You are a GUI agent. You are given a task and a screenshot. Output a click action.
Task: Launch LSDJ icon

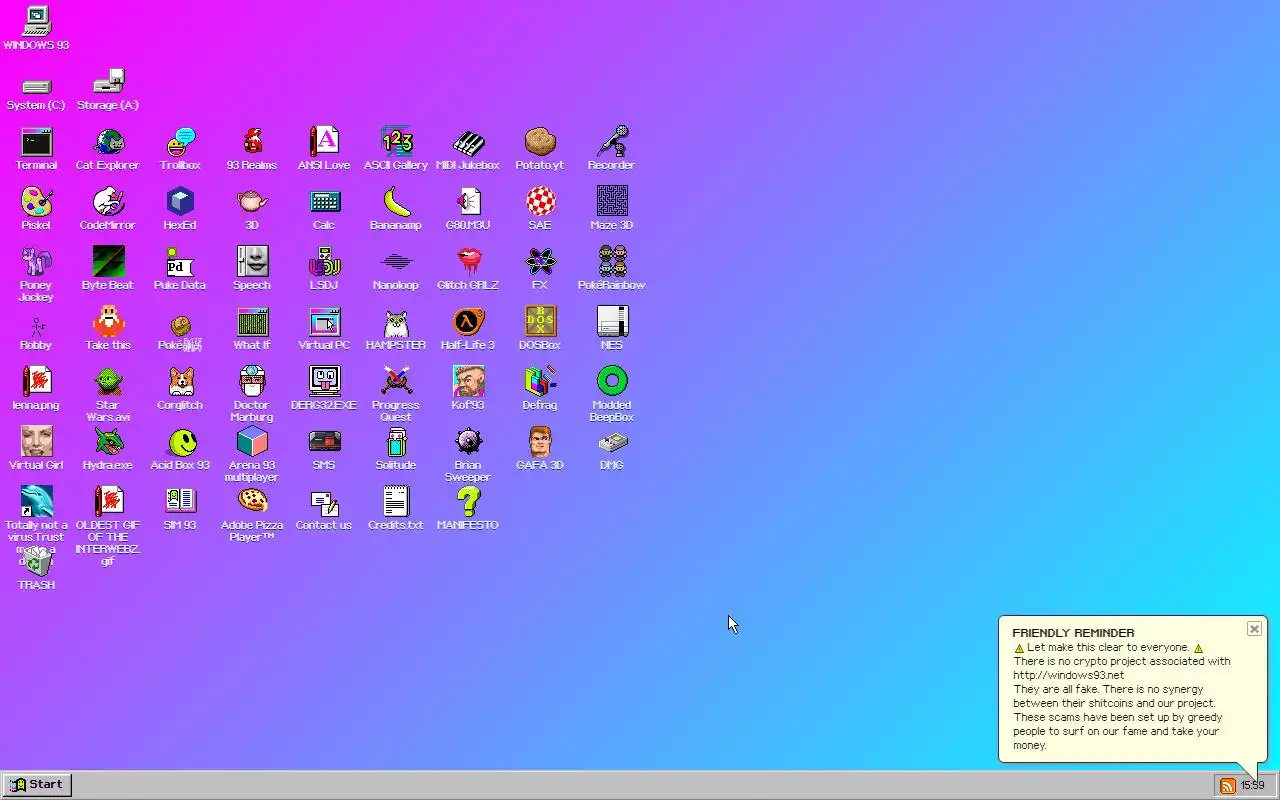pos(324,262)
